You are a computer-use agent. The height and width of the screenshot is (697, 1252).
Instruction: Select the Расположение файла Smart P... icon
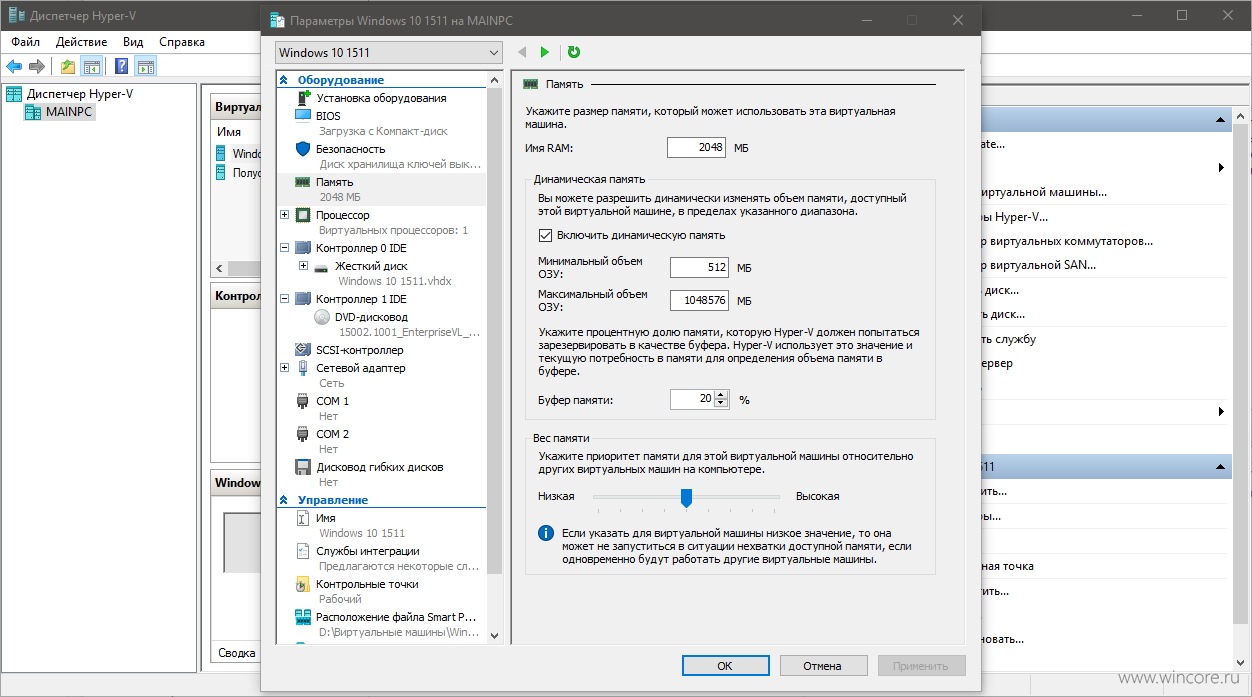pos(304,617)
